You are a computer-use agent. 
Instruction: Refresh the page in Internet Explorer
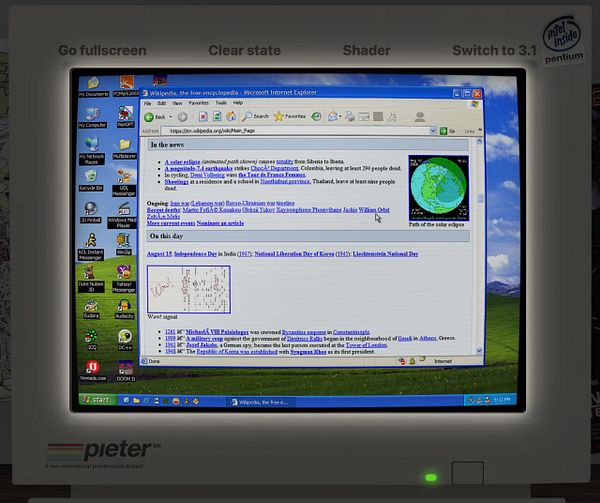(217, 117)
